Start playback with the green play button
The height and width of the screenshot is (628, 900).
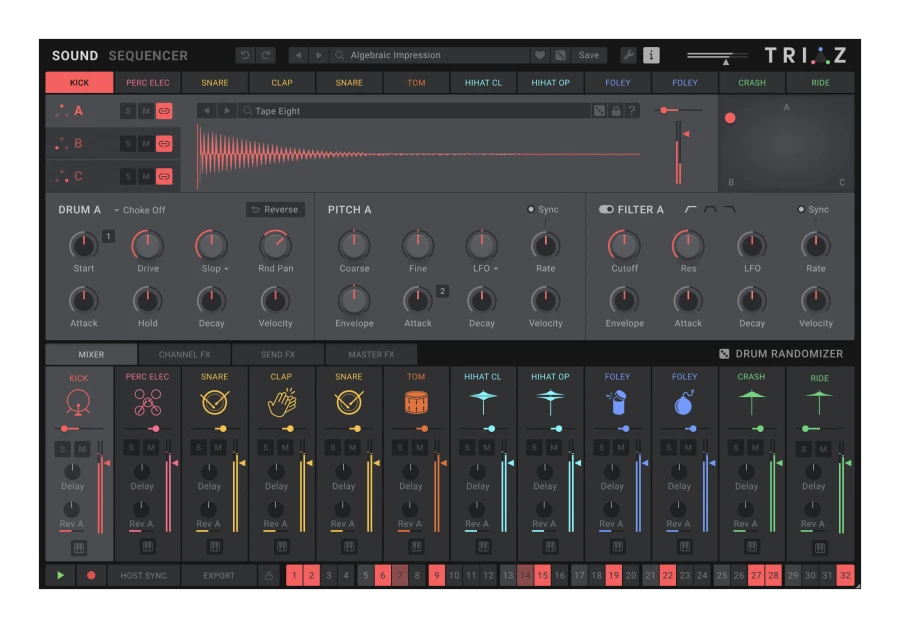point(60,575)
